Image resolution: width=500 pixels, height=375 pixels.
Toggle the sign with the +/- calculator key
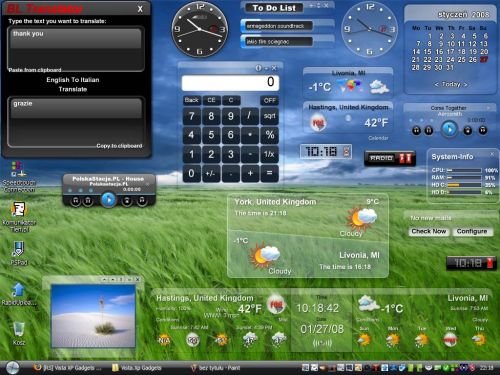[x=211, y=173]
